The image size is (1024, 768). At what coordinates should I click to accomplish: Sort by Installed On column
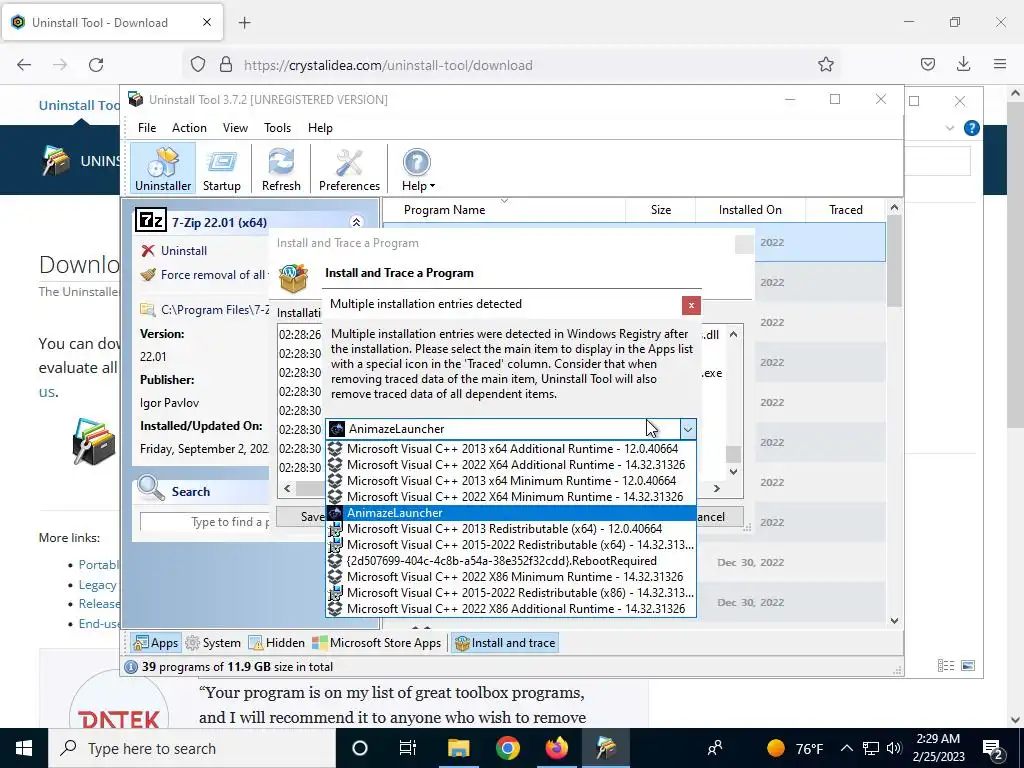tap(750, 210)
